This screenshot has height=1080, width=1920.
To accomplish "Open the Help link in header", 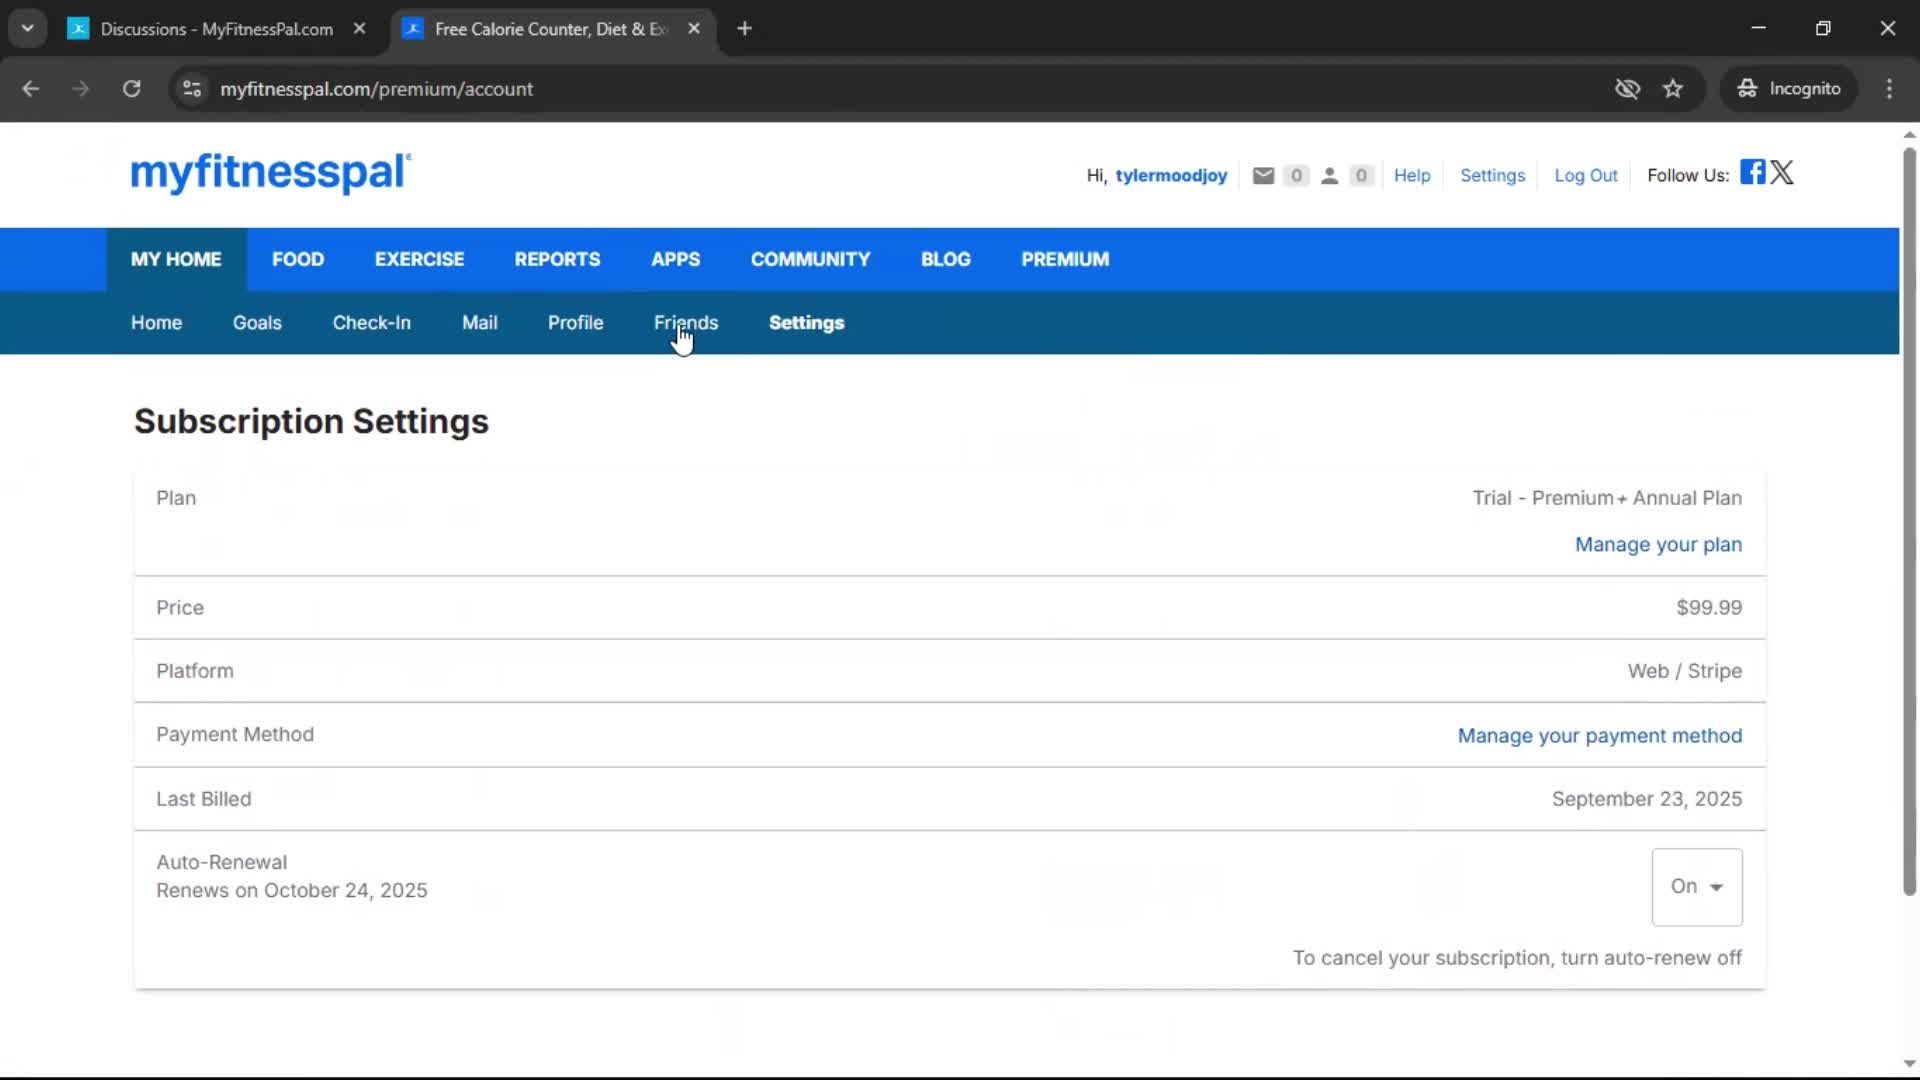I will [x=1412, y=176].
